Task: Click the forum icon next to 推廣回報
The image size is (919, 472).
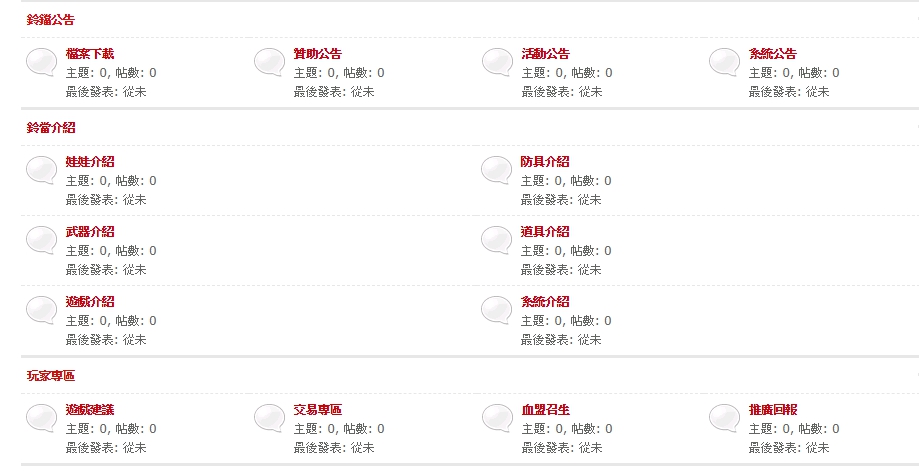Action: 724,419
